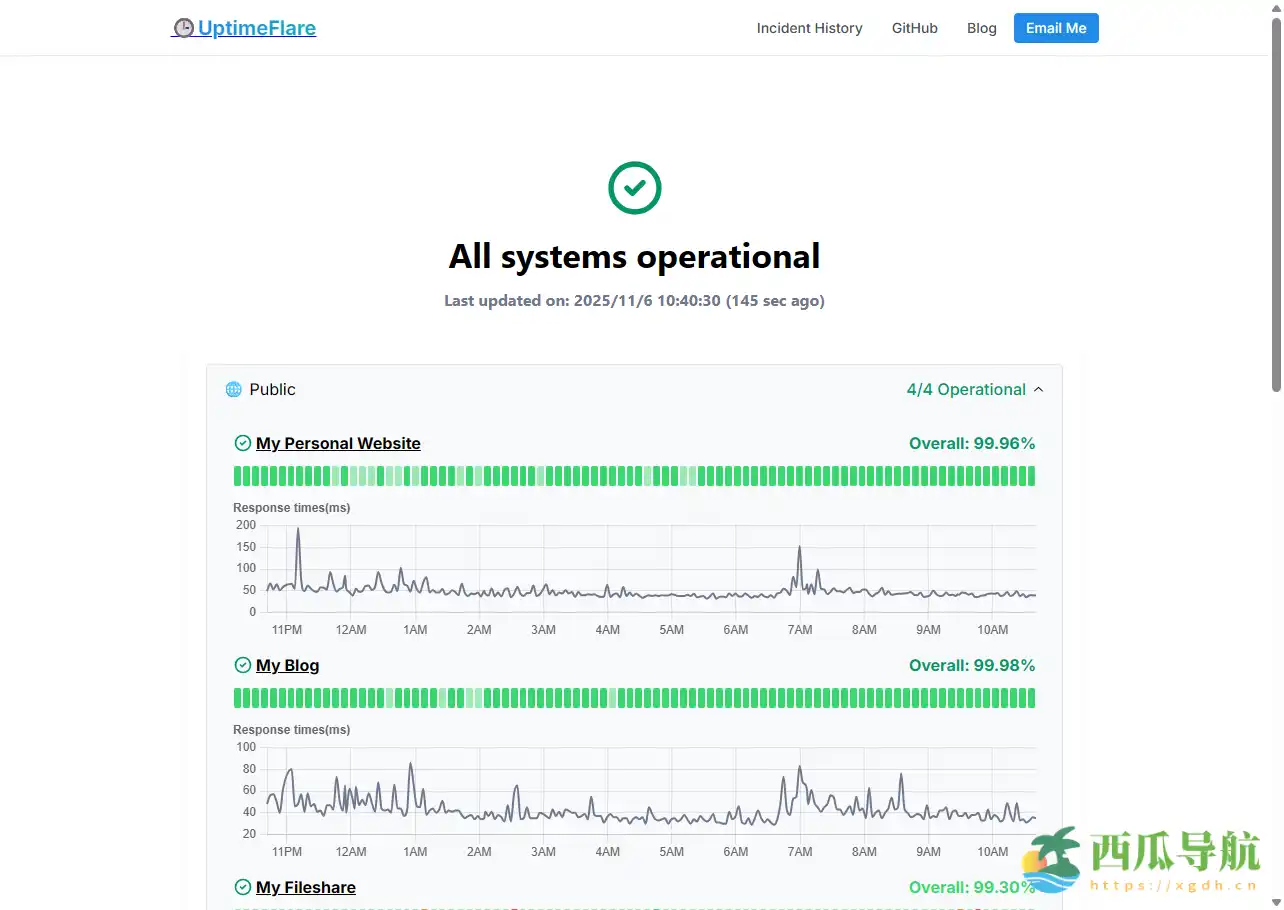Collapse the Public group using the chevron
The width and height of the screenshot is (1284, 910).
click(x=1038, y=390)
